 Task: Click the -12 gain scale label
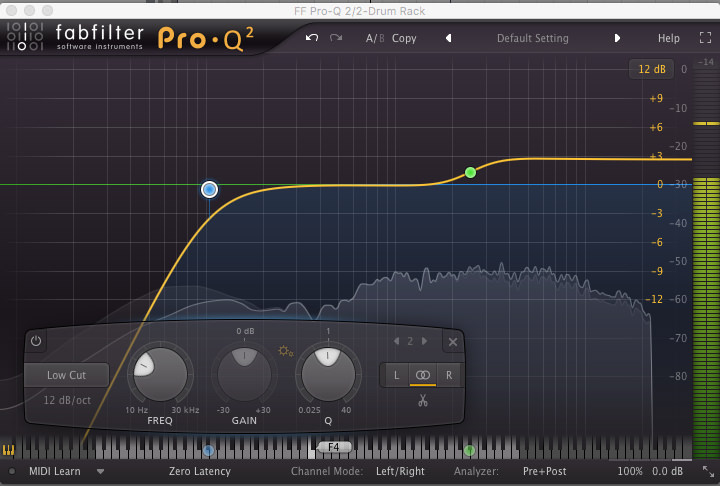coord(655,299)
